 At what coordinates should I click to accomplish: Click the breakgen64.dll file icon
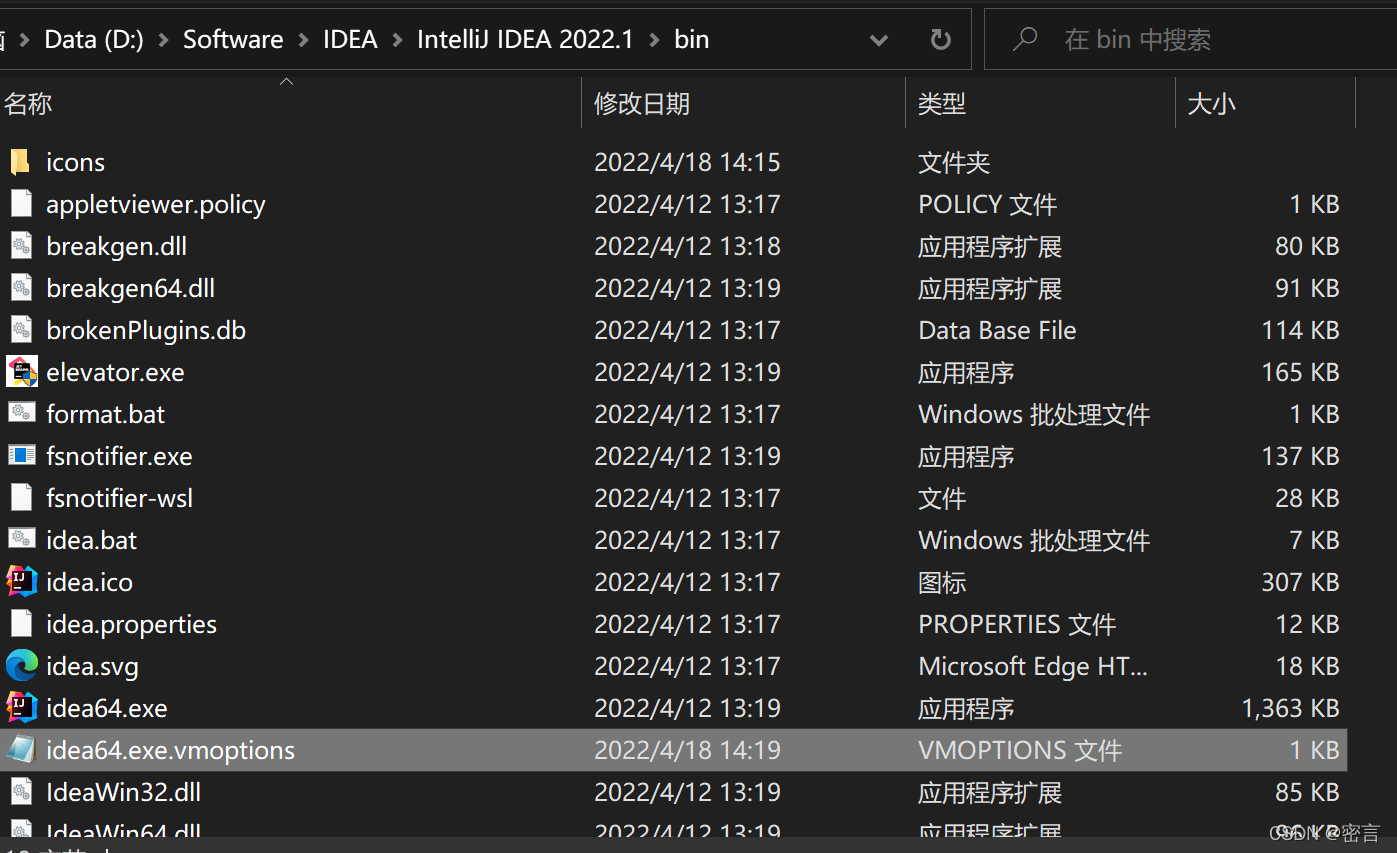click(21, 288)
